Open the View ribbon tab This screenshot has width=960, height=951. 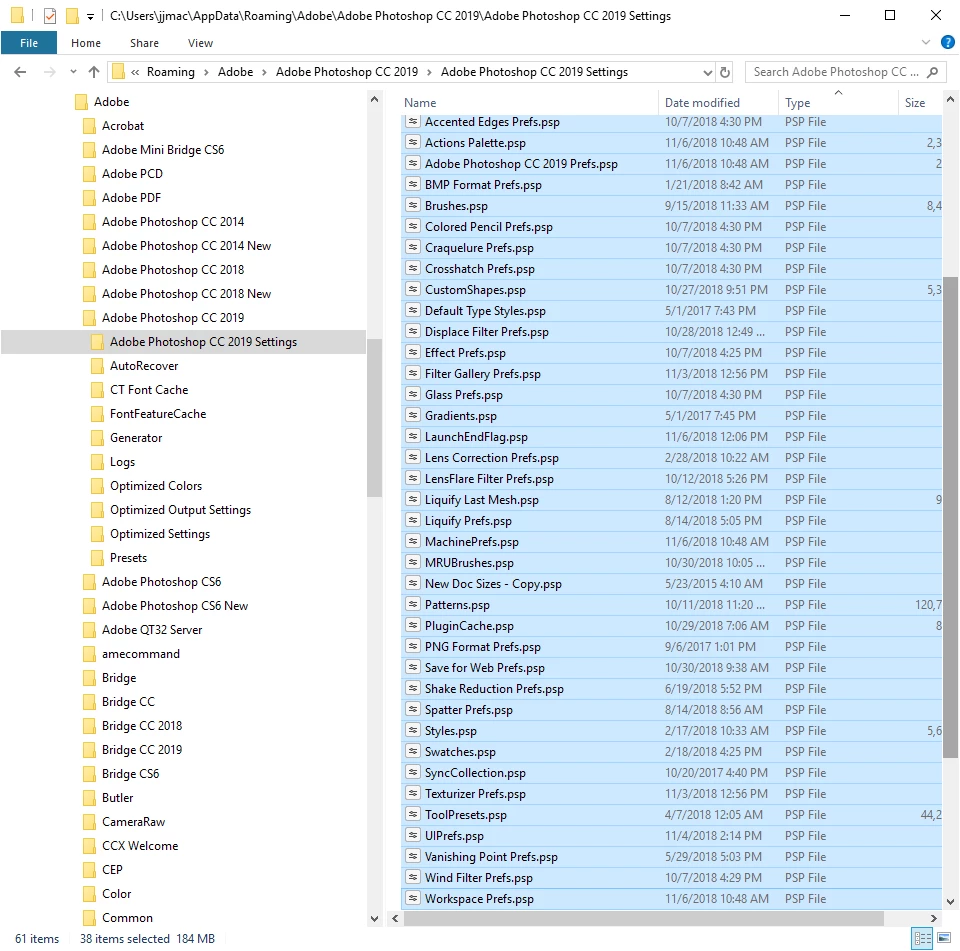click(200, 43)
